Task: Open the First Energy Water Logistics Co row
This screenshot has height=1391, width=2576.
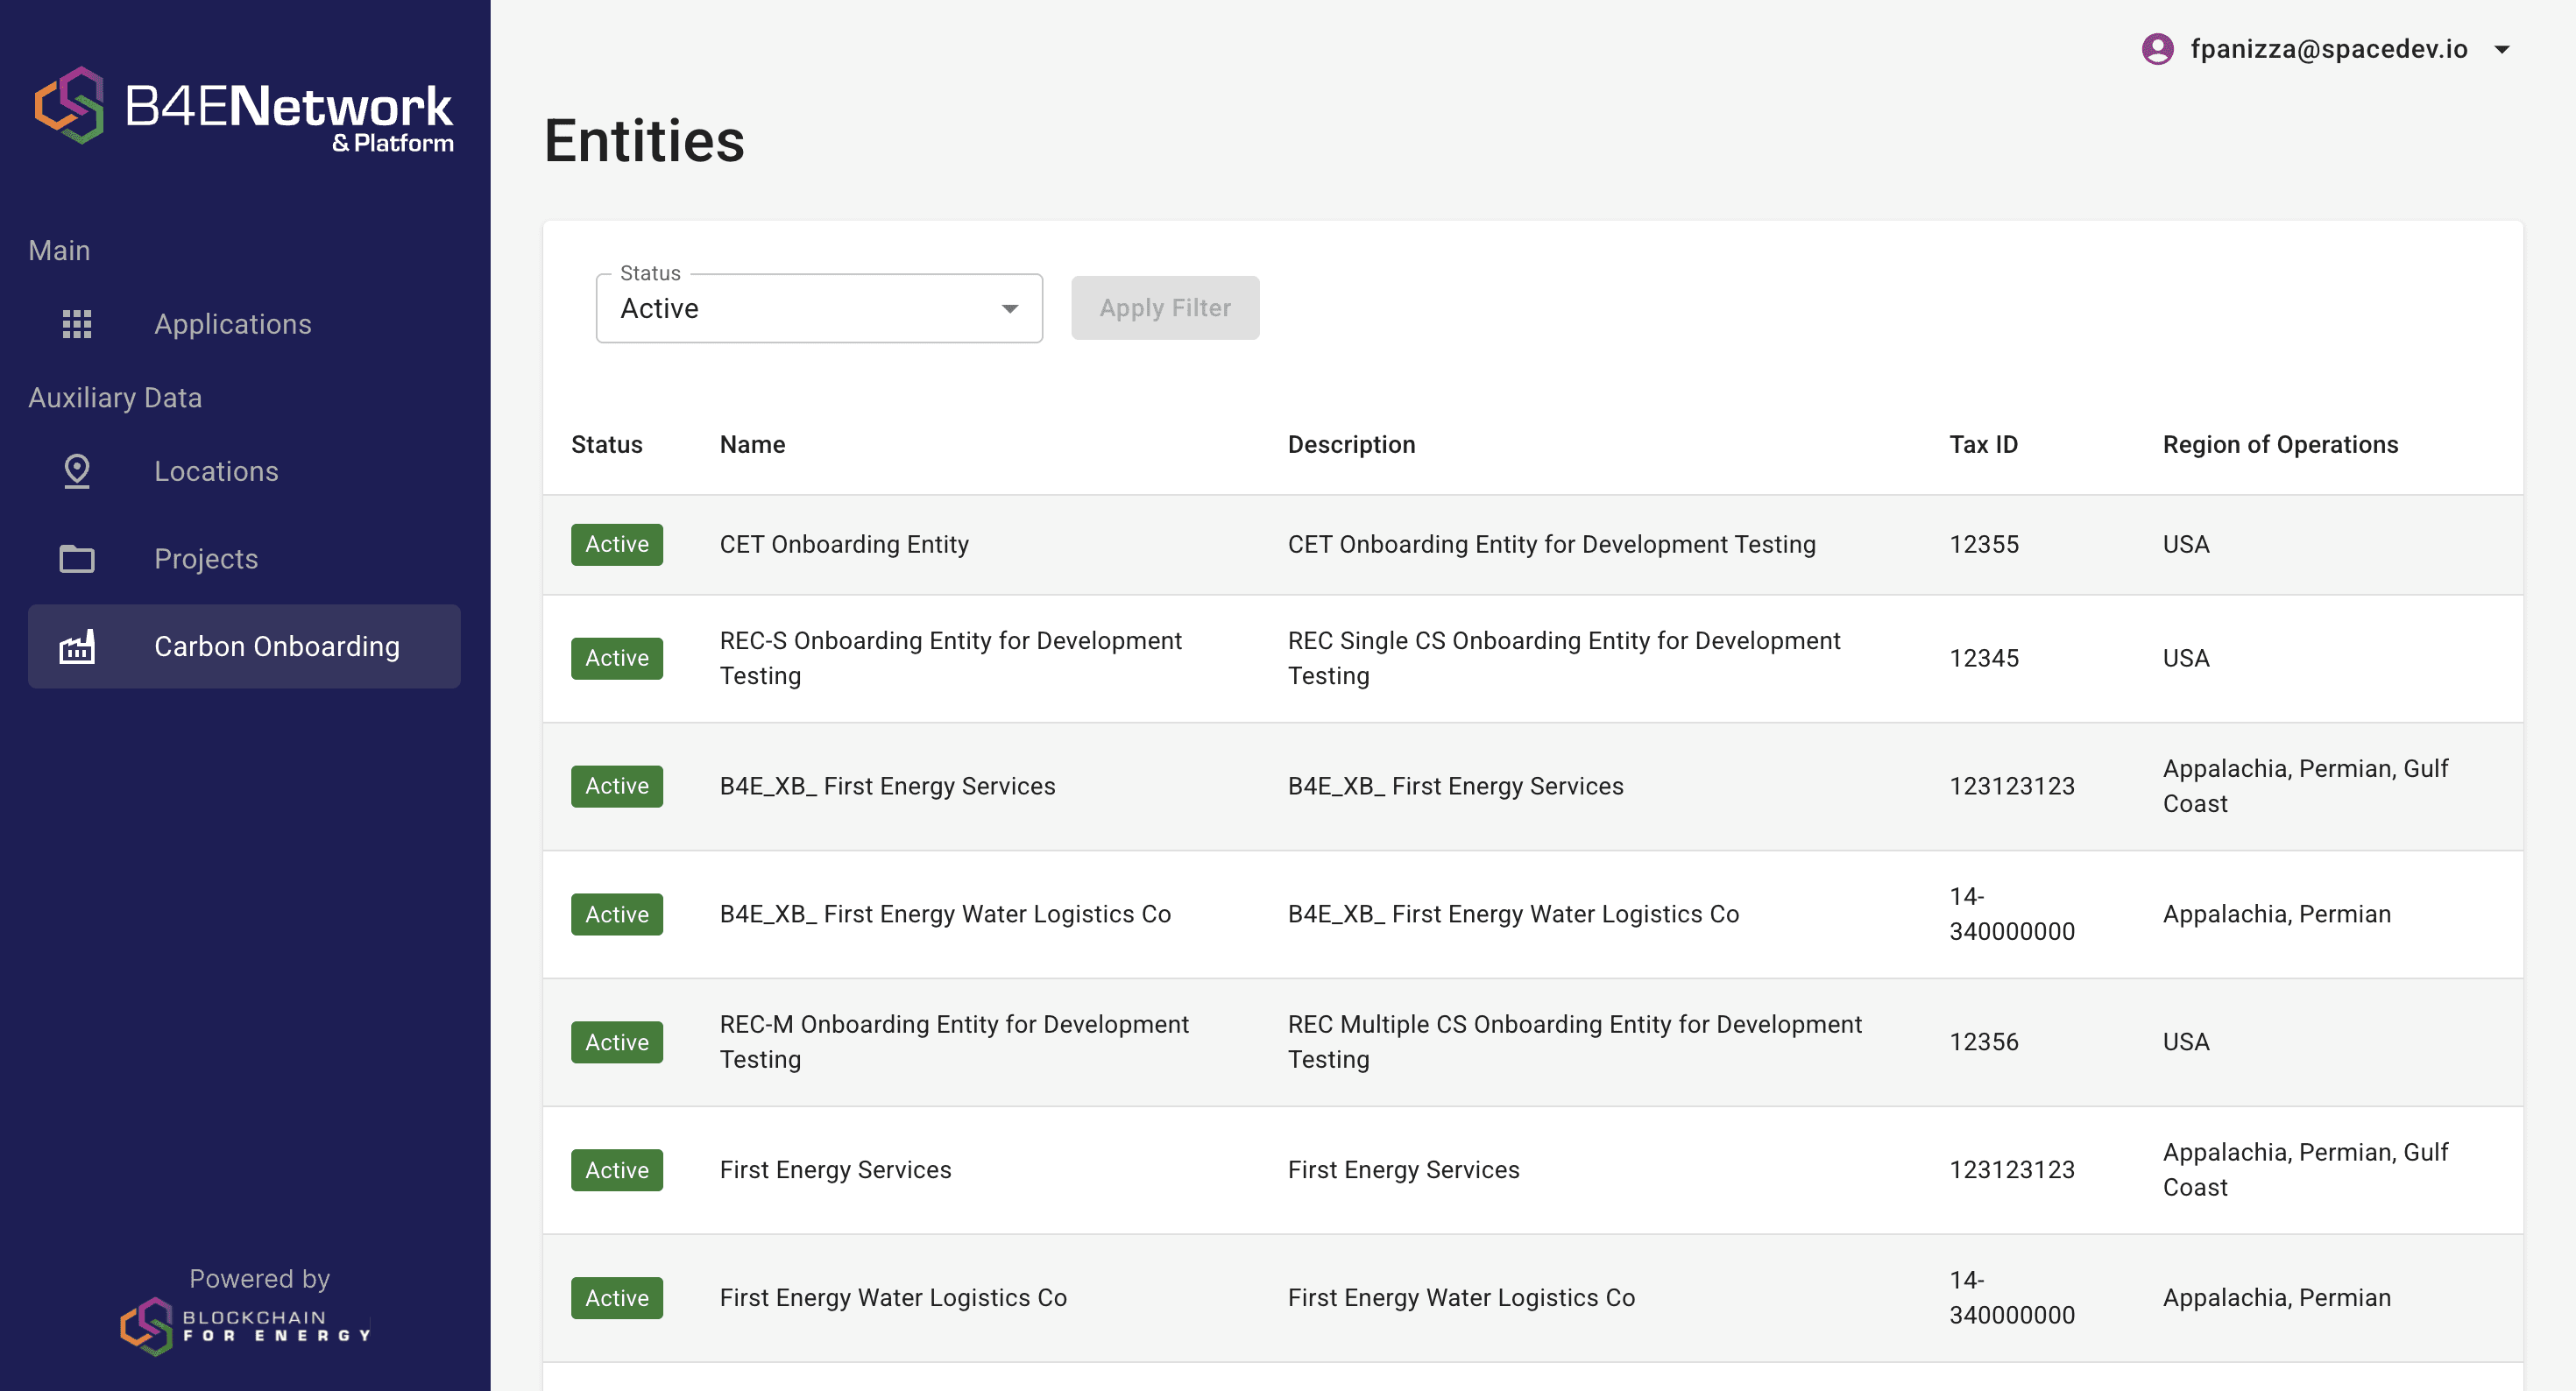Action: [x=892, y=1298]
